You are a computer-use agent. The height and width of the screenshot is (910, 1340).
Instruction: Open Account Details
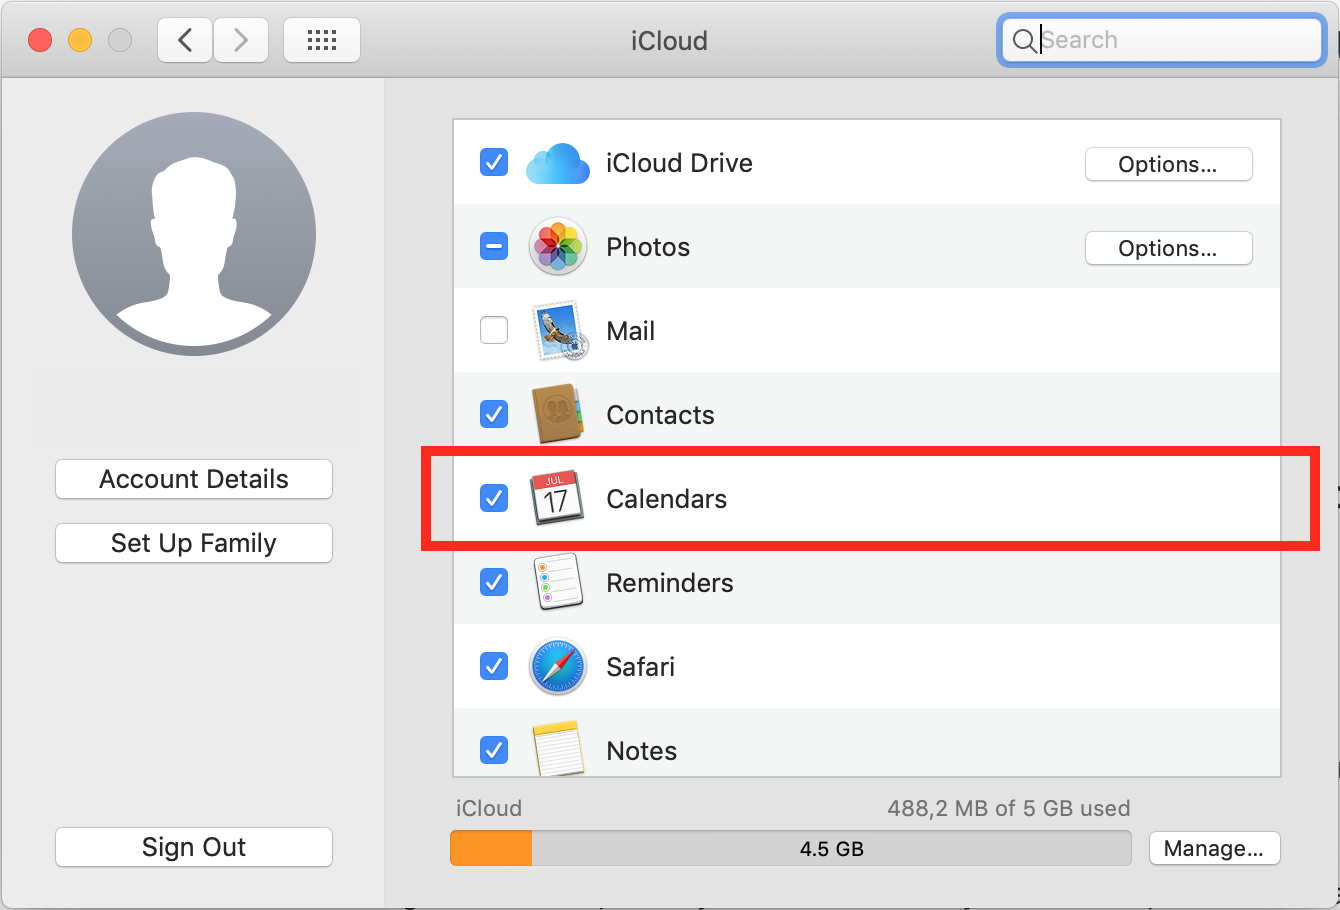point(194,479)
